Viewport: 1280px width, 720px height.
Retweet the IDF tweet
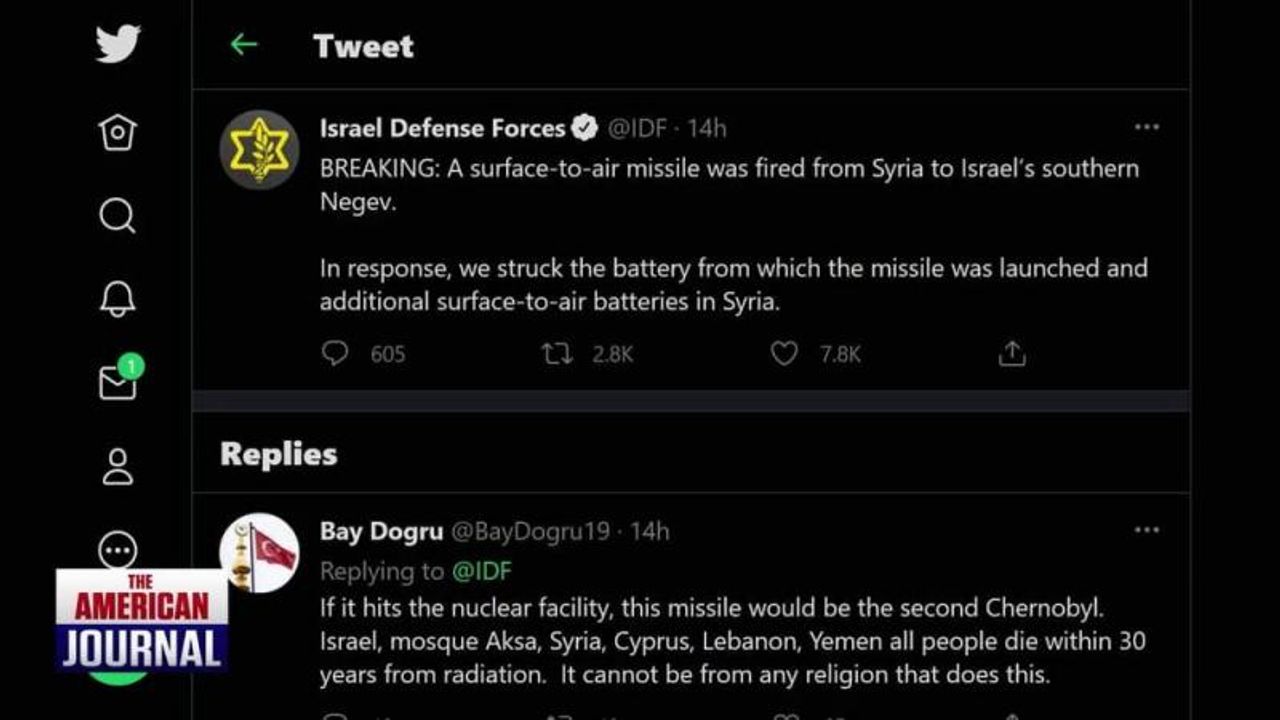click(557, 353)
